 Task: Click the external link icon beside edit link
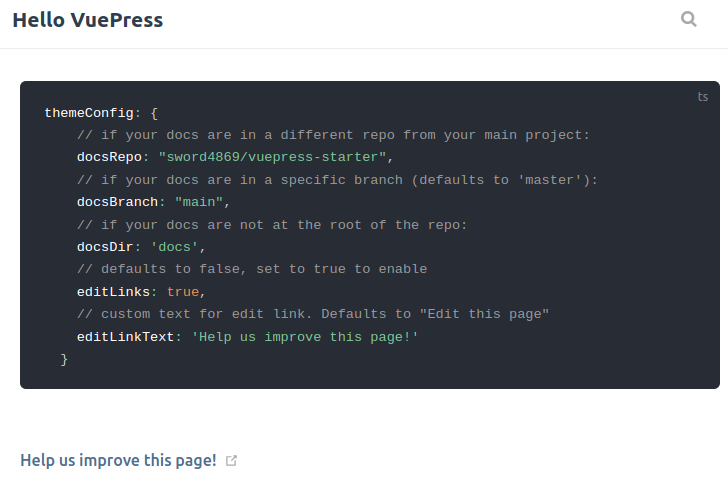click(x=232, y=461)
